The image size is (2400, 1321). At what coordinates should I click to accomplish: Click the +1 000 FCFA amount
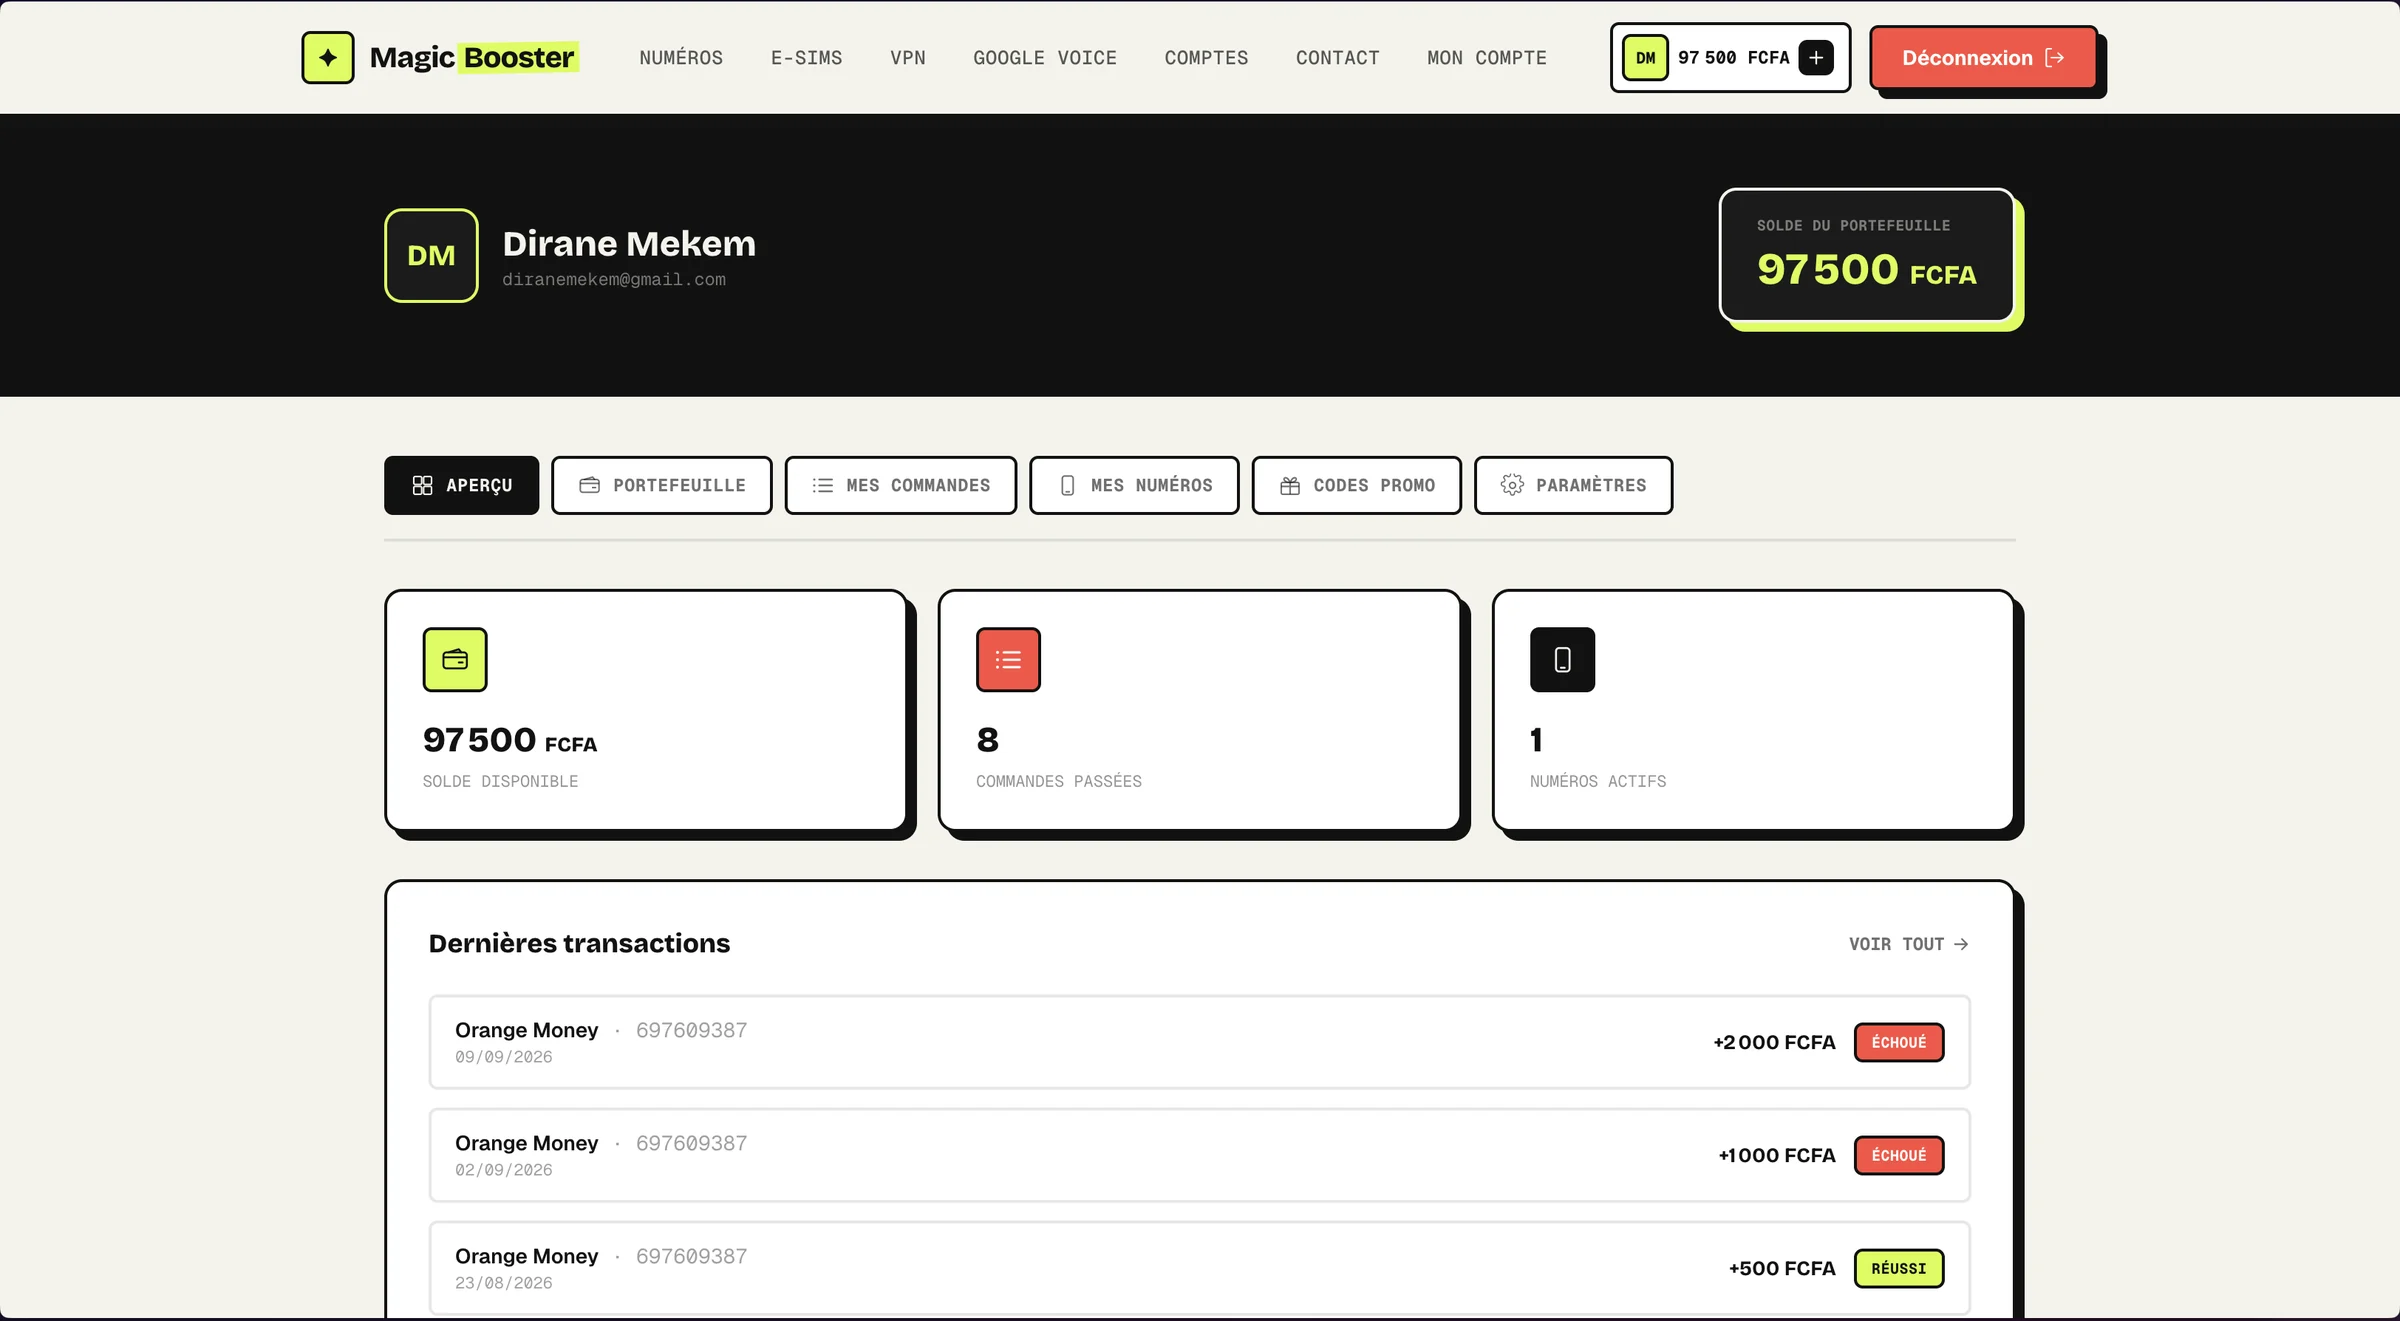coord(1777,1155)
